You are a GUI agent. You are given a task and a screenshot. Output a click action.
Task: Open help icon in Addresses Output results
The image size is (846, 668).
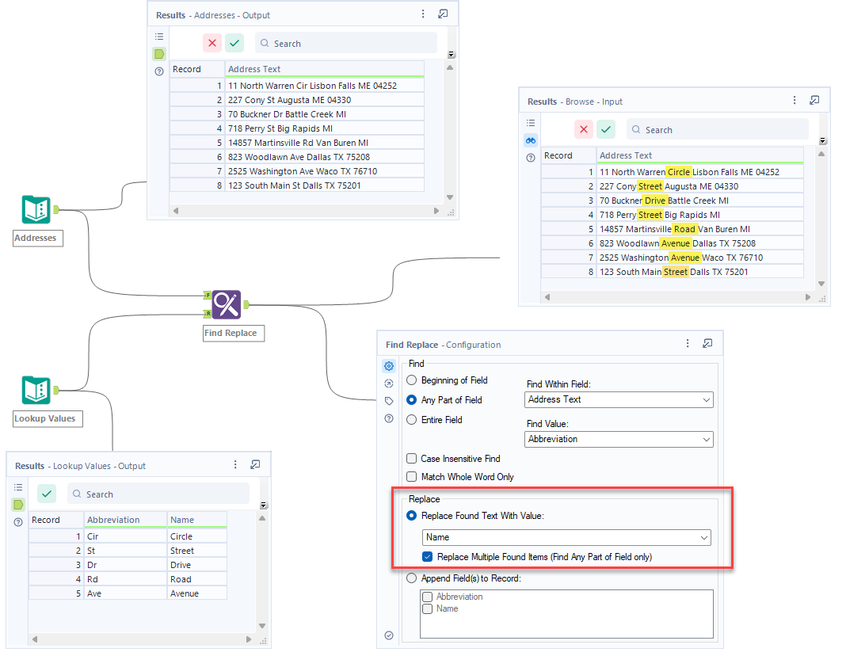(x=159, y=71)
